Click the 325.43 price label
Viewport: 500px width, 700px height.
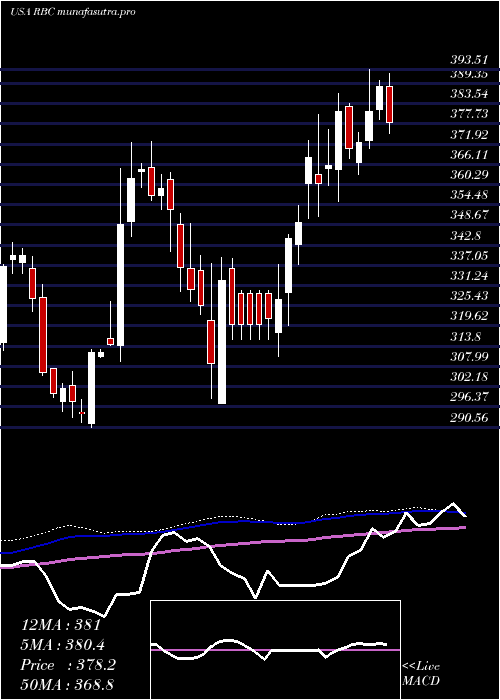click(469, 296)
